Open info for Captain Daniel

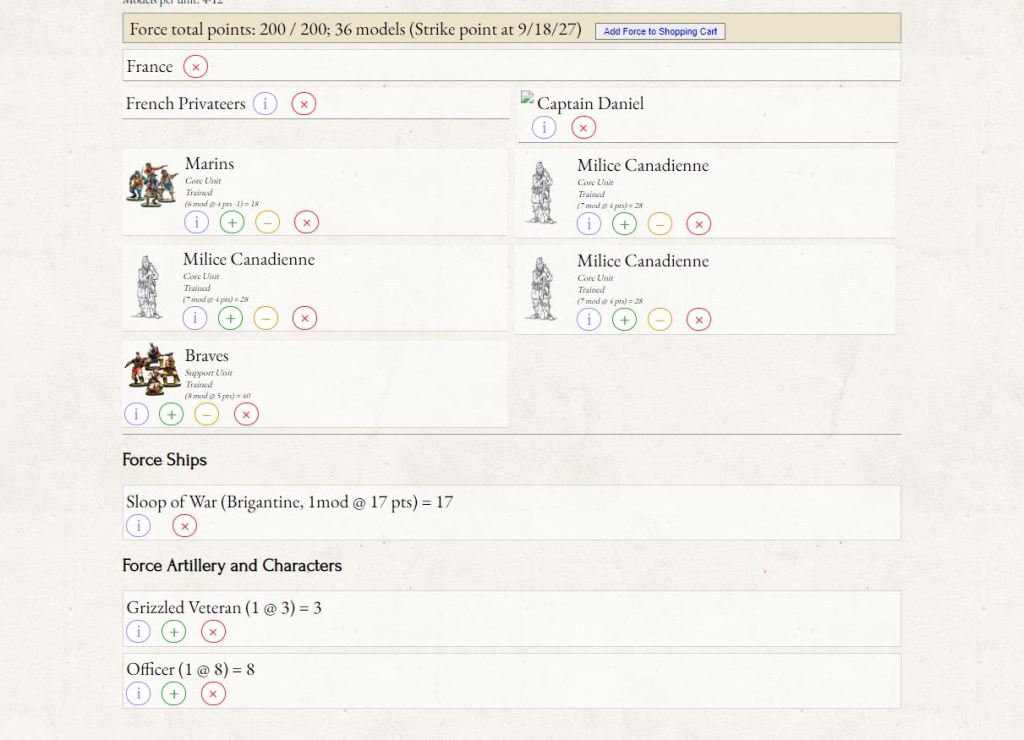(x=544, y=127)
